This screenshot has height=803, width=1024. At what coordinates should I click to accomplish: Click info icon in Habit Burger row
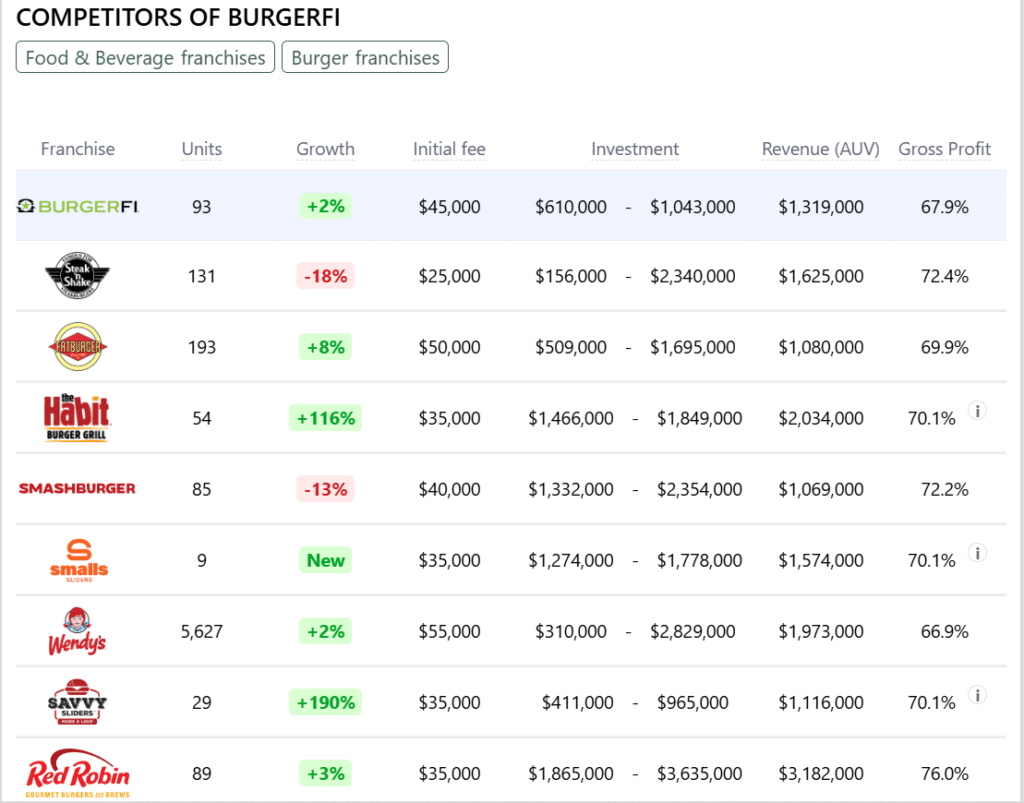coord(977,411)
